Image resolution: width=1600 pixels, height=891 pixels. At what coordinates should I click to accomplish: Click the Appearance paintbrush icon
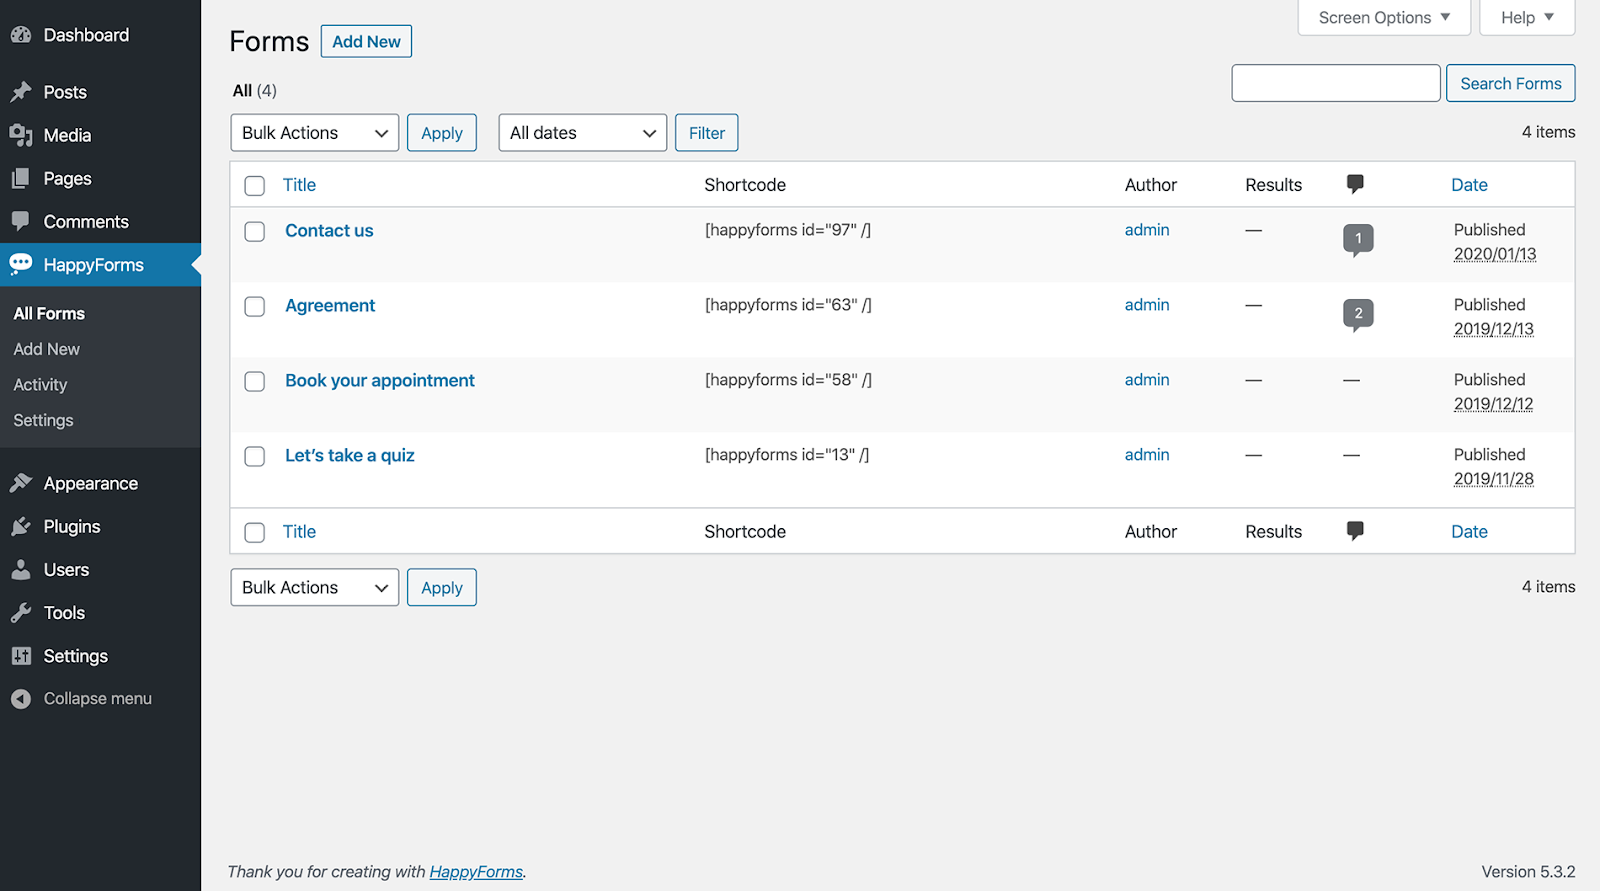[x=21, y=483]
